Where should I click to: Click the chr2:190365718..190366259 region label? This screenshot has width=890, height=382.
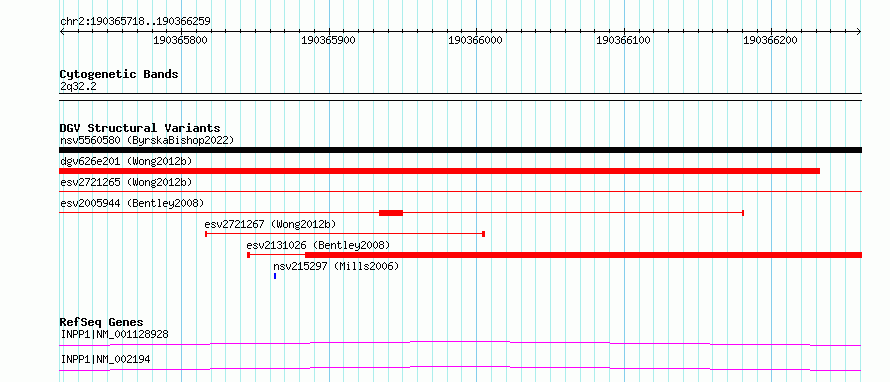tap(135, 21)
